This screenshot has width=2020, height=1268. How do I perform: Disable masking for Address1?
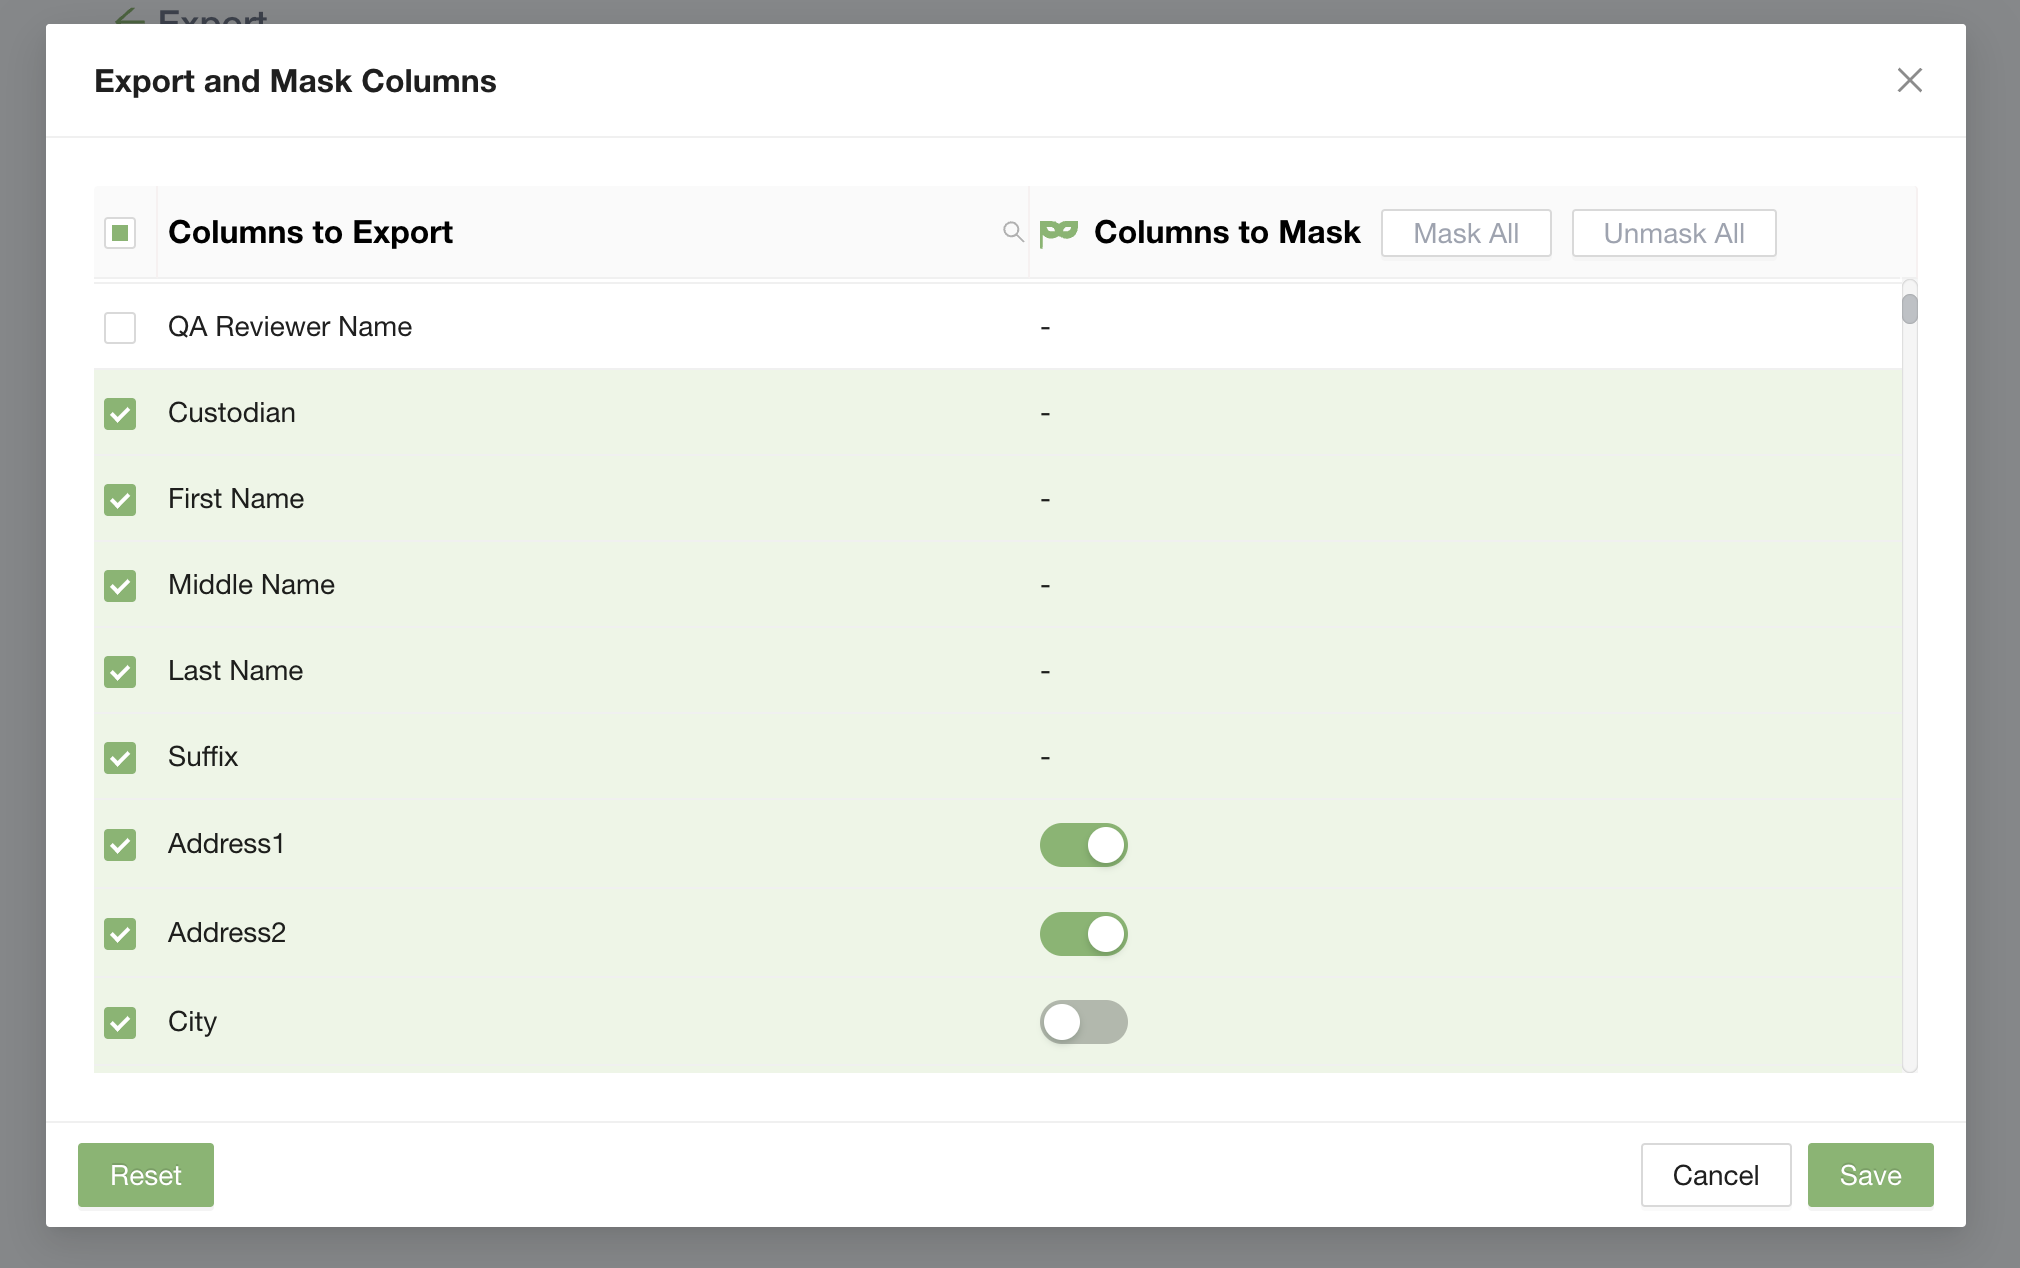[x=1083, y=845]
